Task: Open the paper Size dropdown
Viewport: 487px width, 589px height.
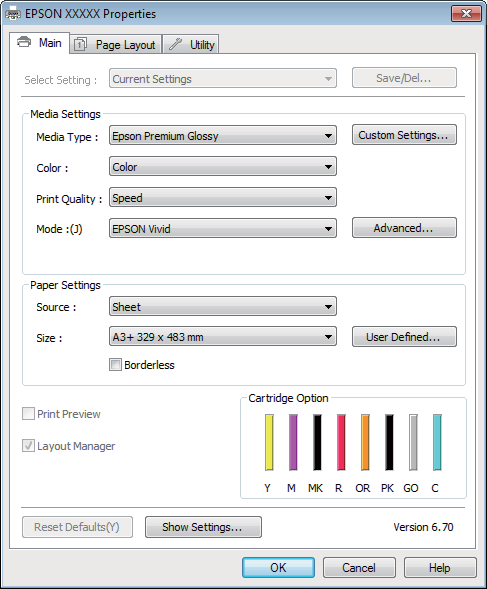Action: pyautogui.click(x=223, y=337)
